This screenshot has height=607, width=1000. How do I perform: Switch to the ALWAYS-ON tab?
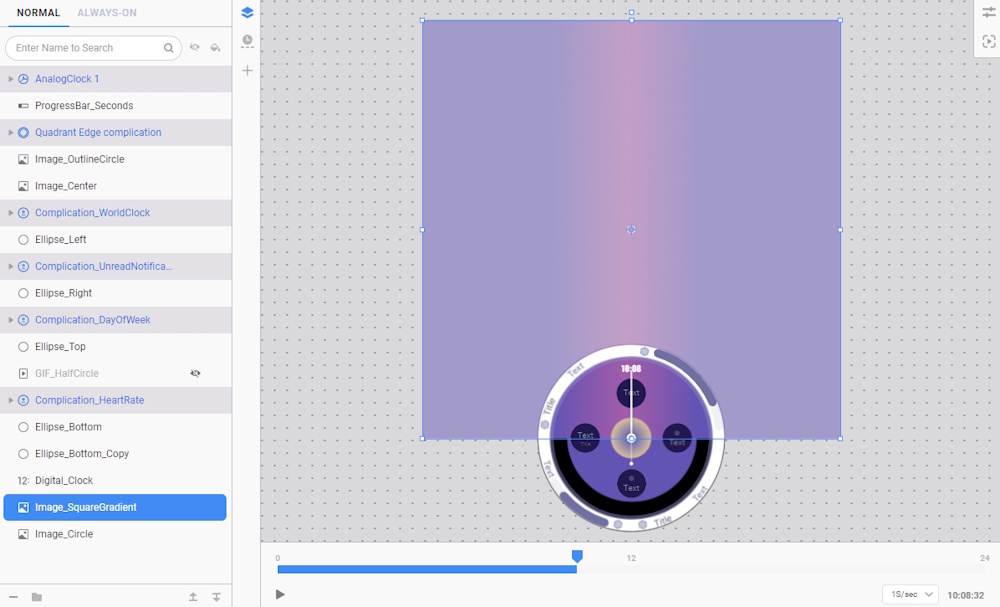click(107, 13)
